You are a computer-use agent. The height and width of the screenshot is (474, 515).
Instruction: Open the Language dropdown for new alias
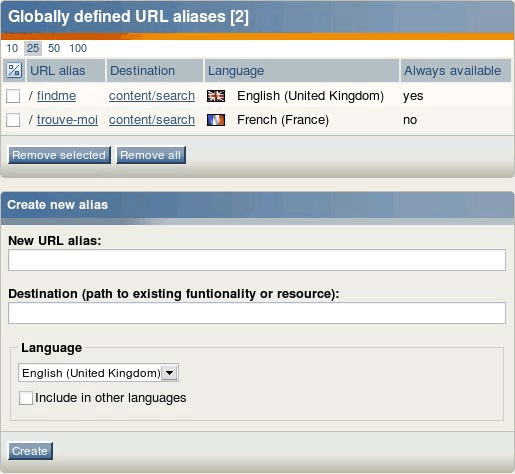pos(98,373)
